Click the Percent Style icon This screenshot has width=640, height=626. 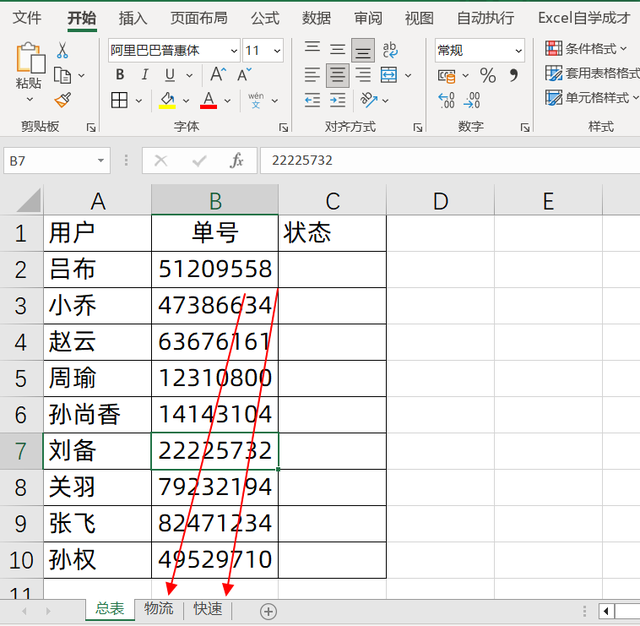[x=488, y=76]
